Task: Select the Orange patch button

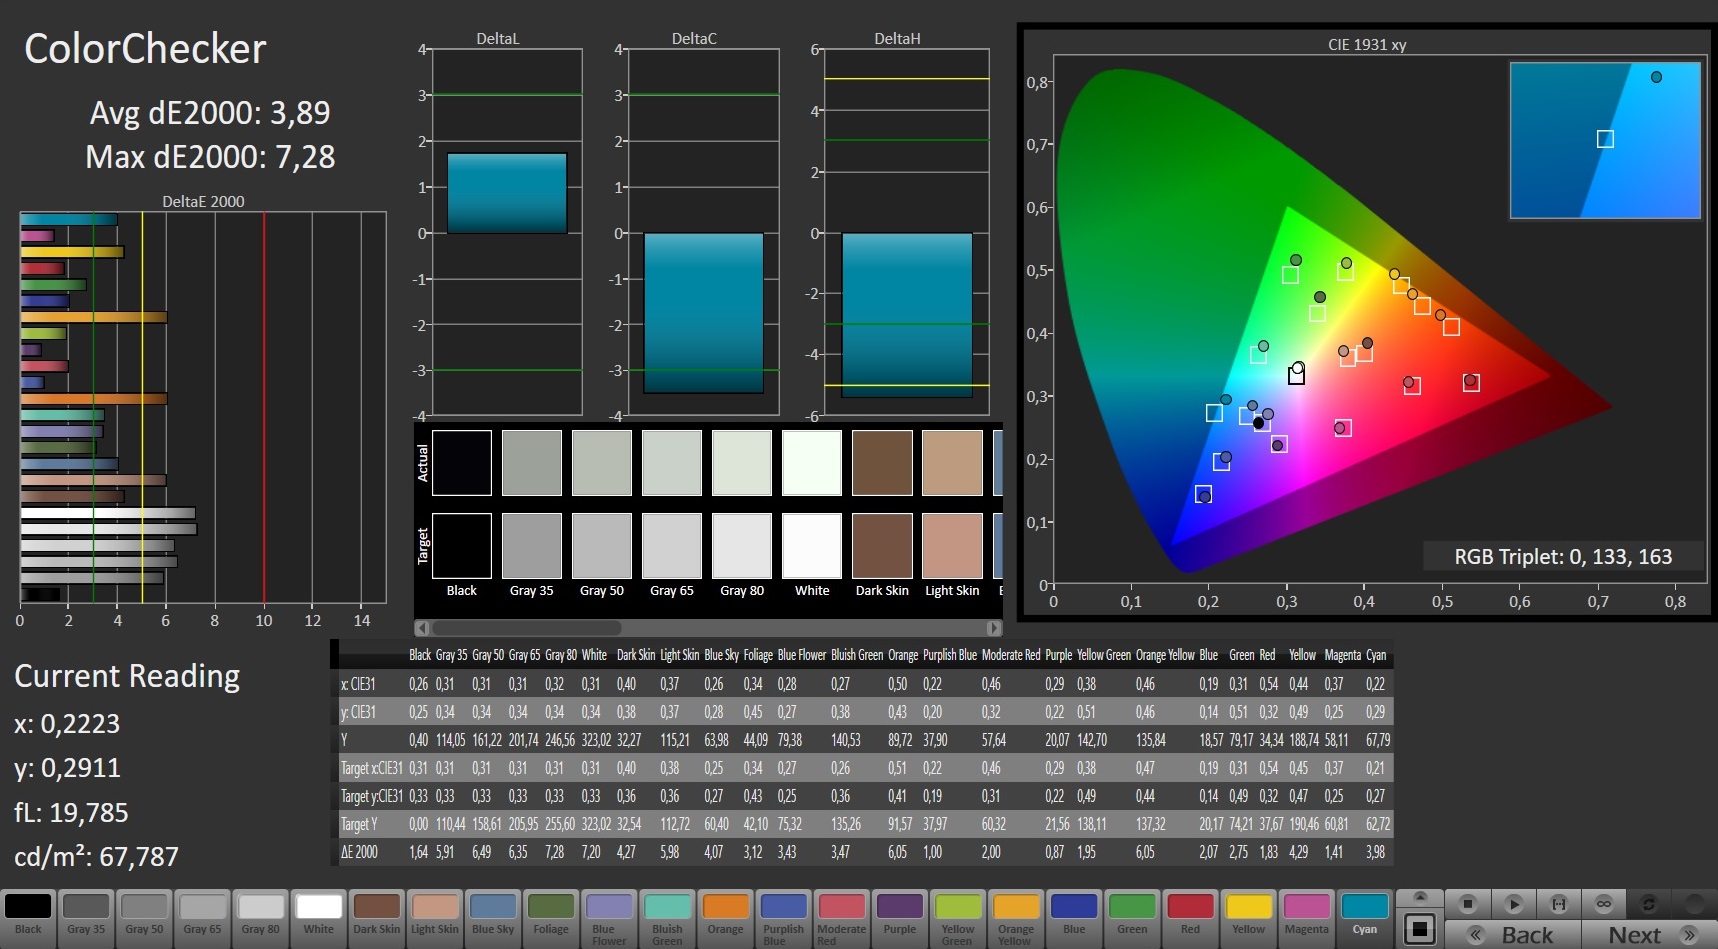Action: (725, 918)
